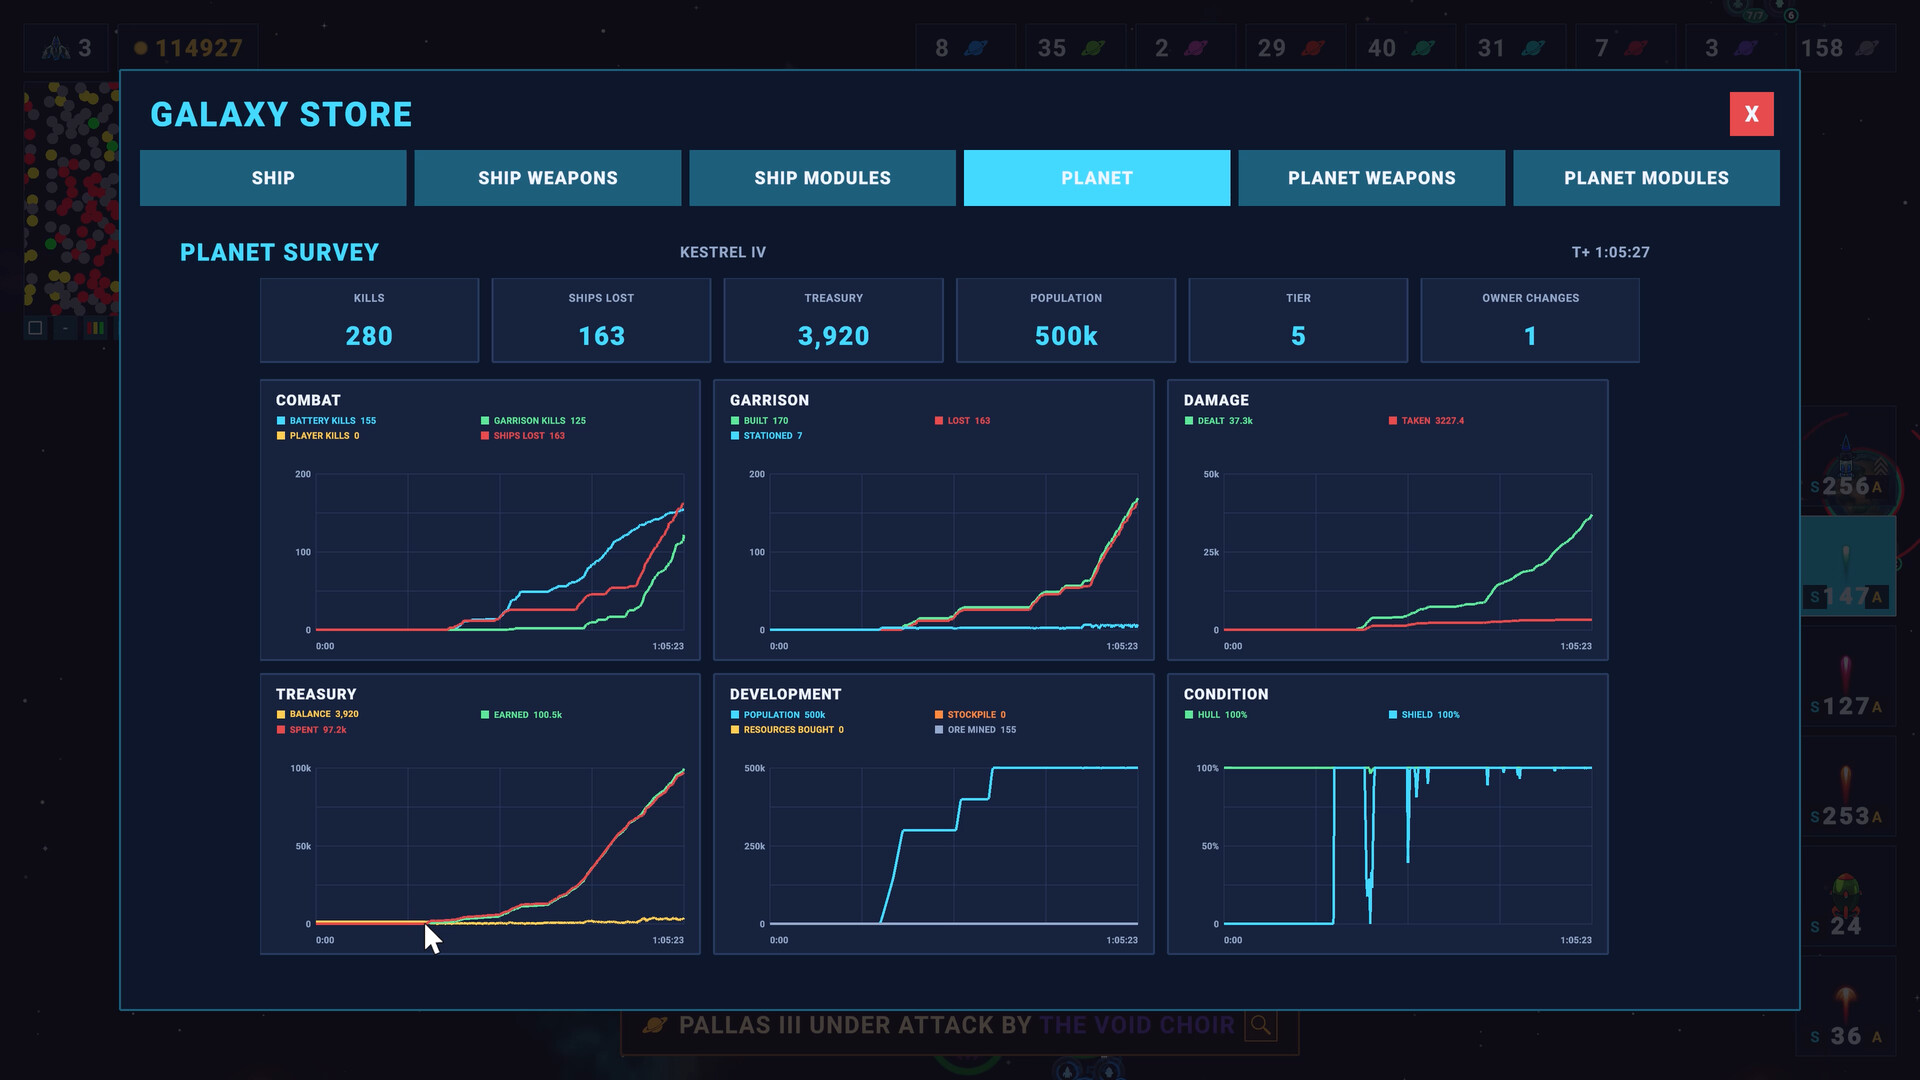The height and width of the screenshot is (1080, 1920).
Task: Click the Shield legend in Condition chart
Action: click(1424, 715)
